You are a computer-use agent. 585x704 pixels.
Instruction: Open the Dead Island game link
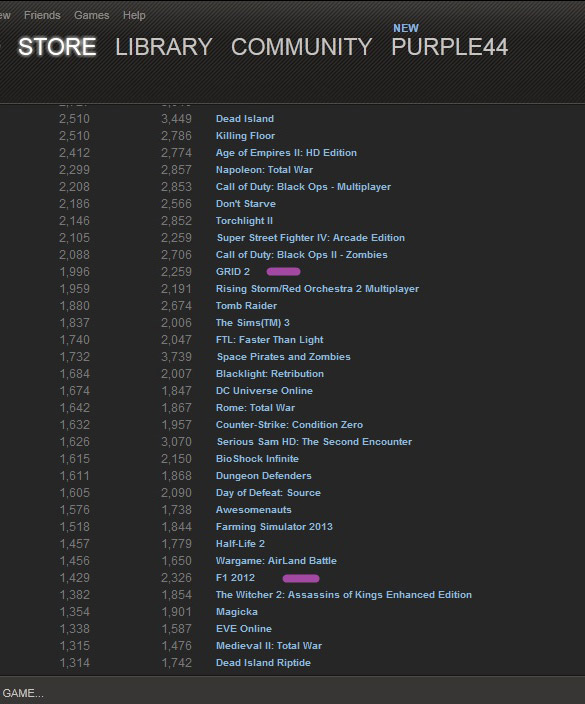[245, 119]
